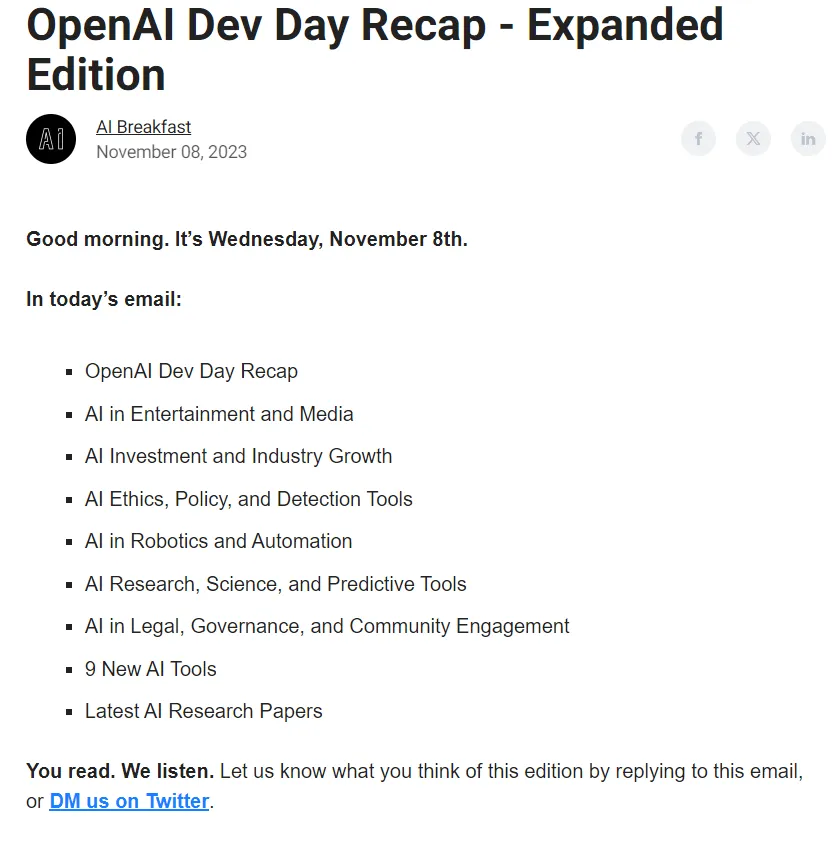Select AI in Legal, Governance, Community Engagement item
834x849 pixels.
tap(327, 626)
